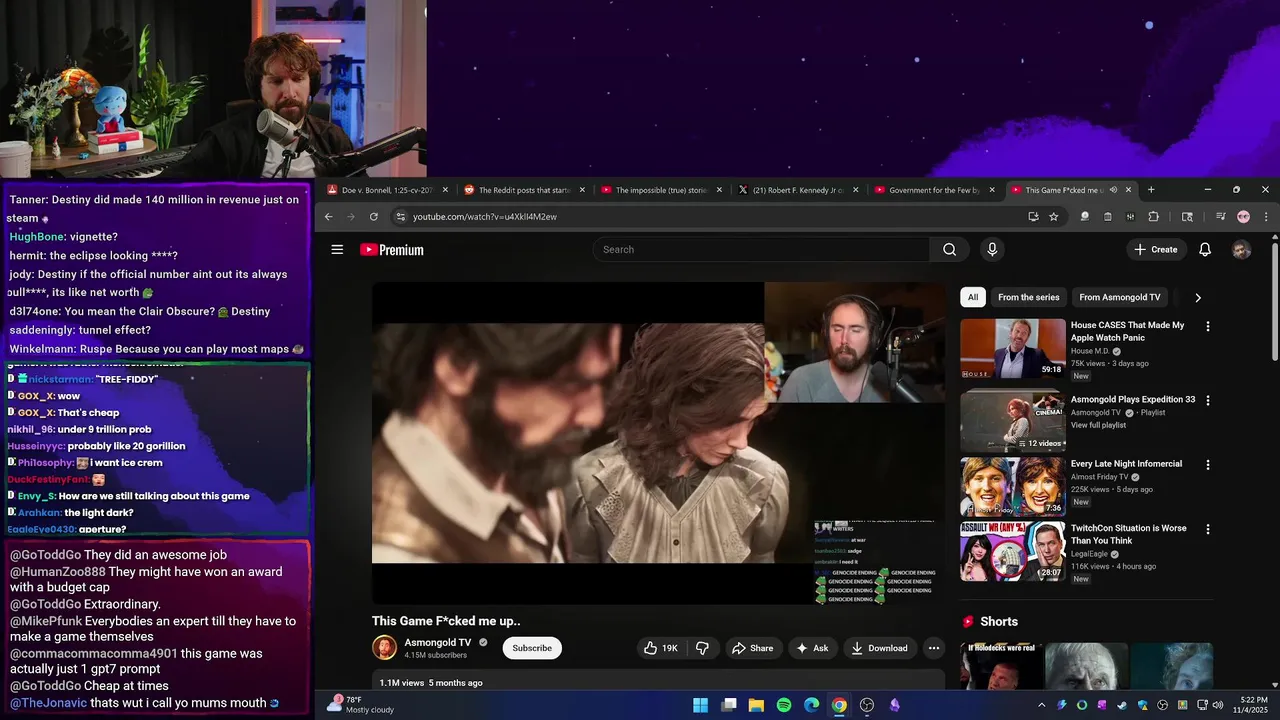Click Asmongold TV channel avatar
1280x720 pixels.
pyautogui.click(x=384, y=648)
